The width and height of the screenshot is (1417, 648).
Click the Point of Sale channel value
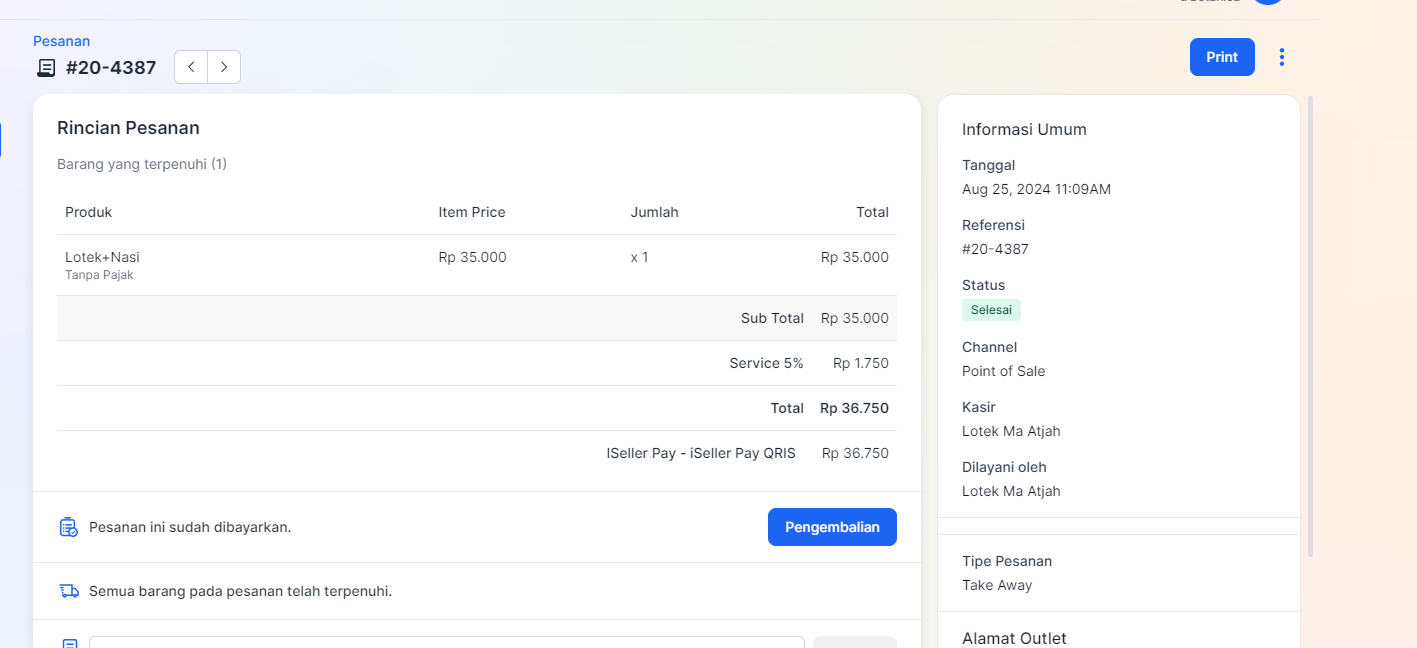1003,371
